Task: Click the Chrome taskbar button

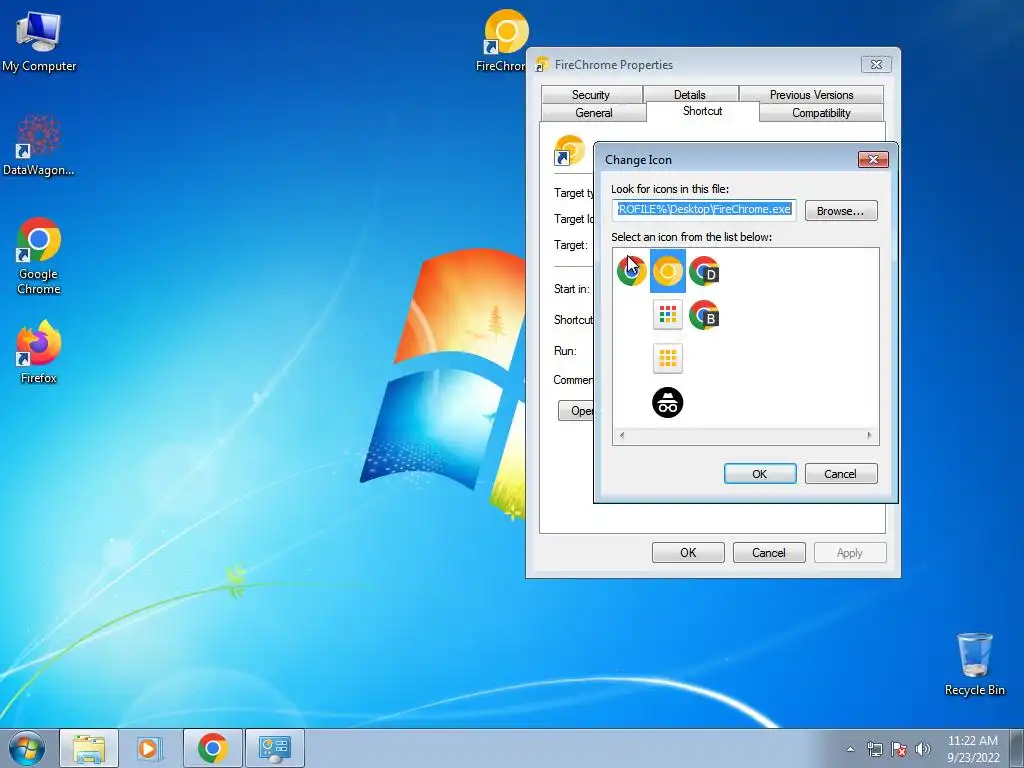Action: click(x=212, y=748)
